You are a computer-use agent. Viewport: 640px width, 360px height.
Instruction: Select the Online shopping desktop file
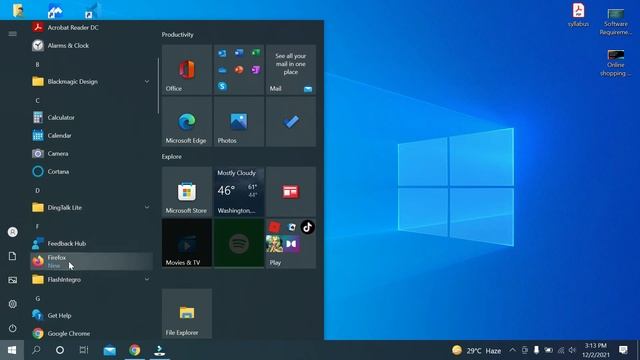[x=616, y=63]
